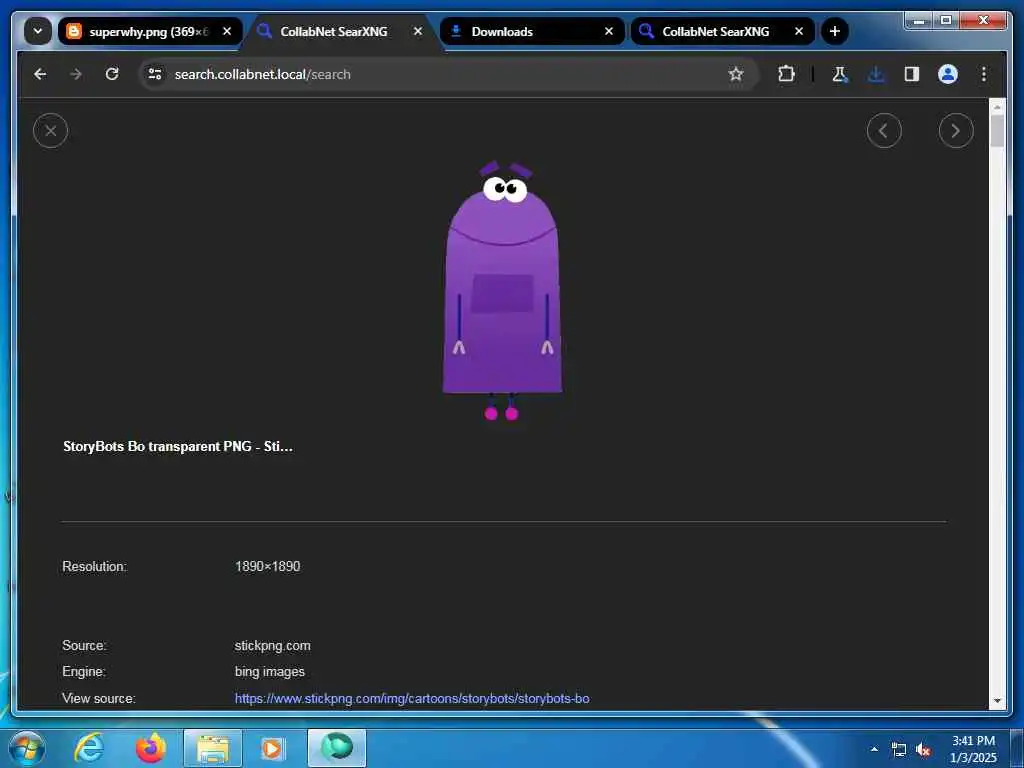Open the profile avatar menu
This screenshot has width=1024, height=768.
pos(948,74)
